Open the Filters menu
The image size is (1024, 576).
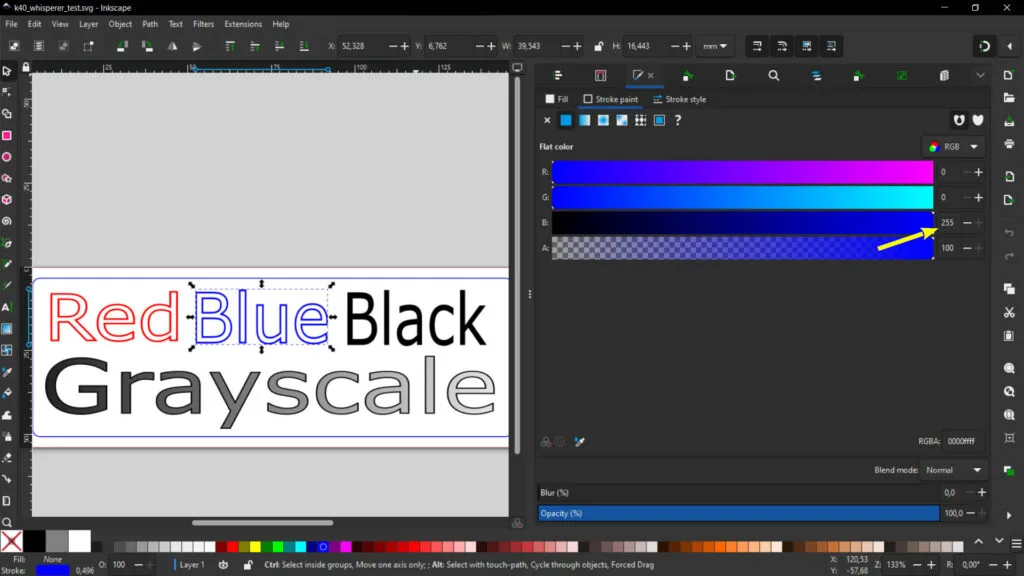pos(204,24)
